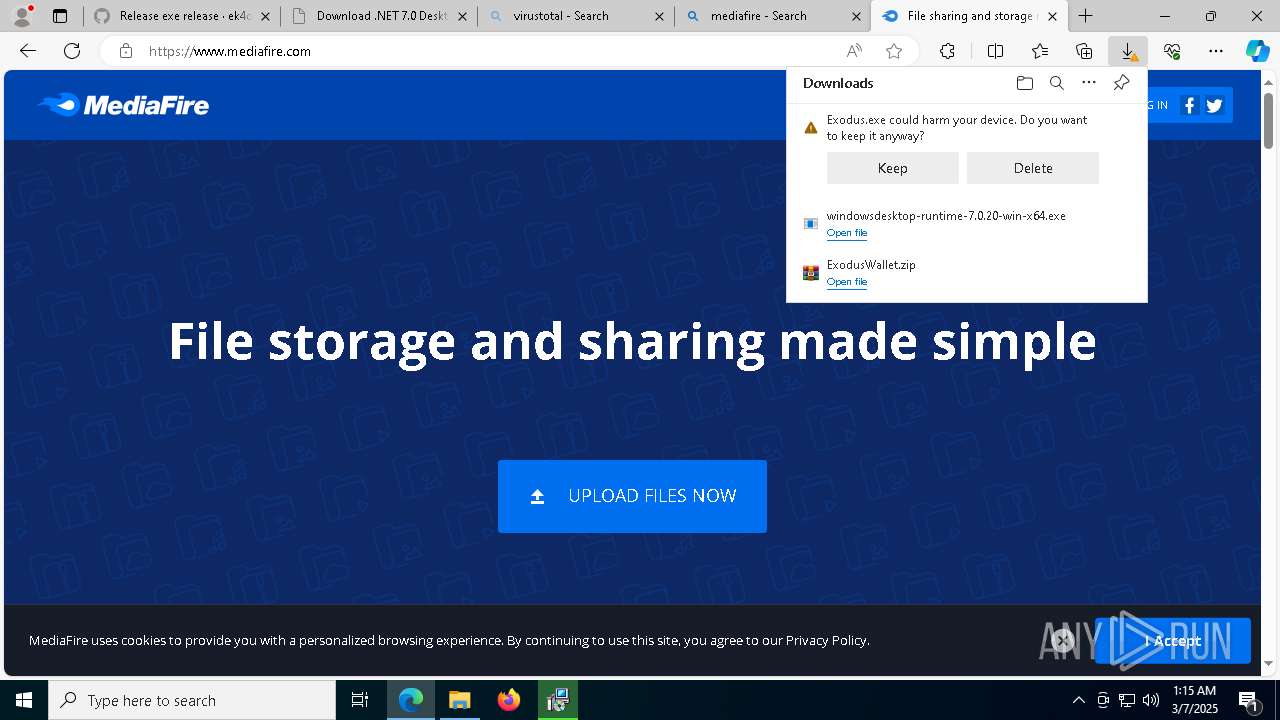Go back to the previous page
This screenshot has height=720, width=1280.
coord(28,51)
